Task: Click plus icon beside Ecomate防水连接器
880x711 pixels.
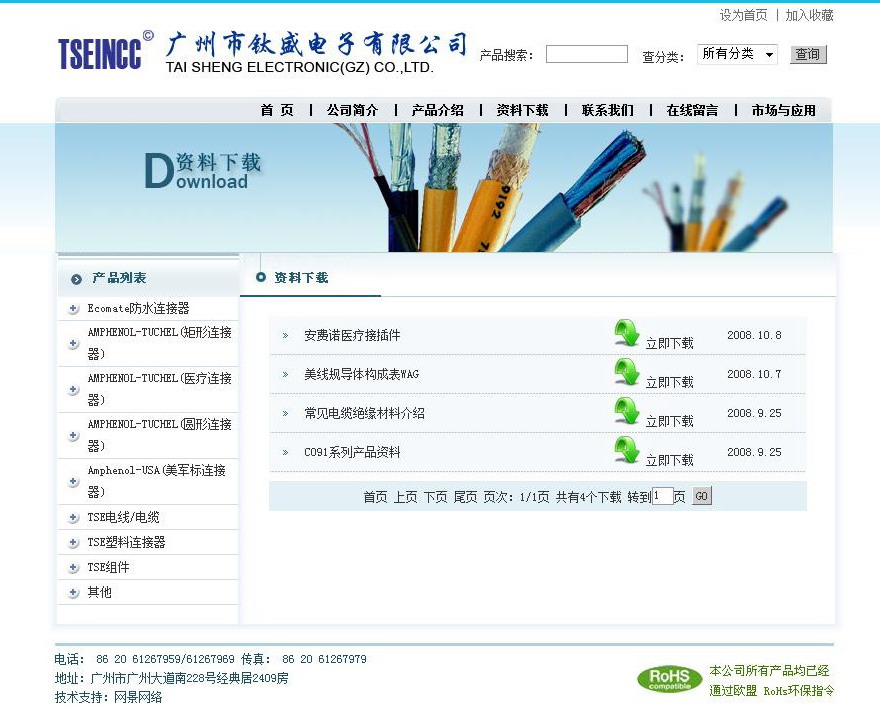Action: 73,309
